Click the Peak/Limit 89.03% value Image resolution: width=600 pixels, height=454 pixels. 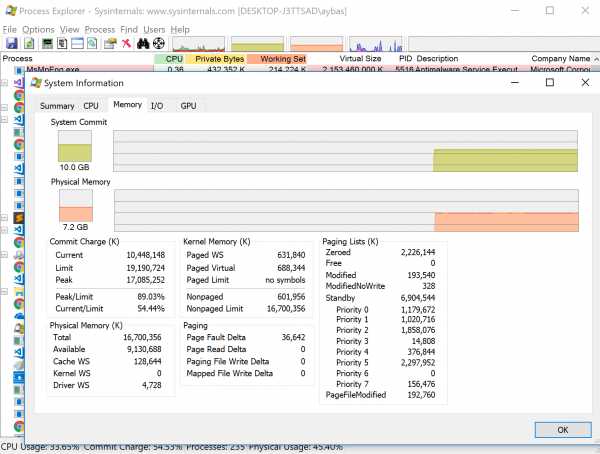tap(151, 297)
